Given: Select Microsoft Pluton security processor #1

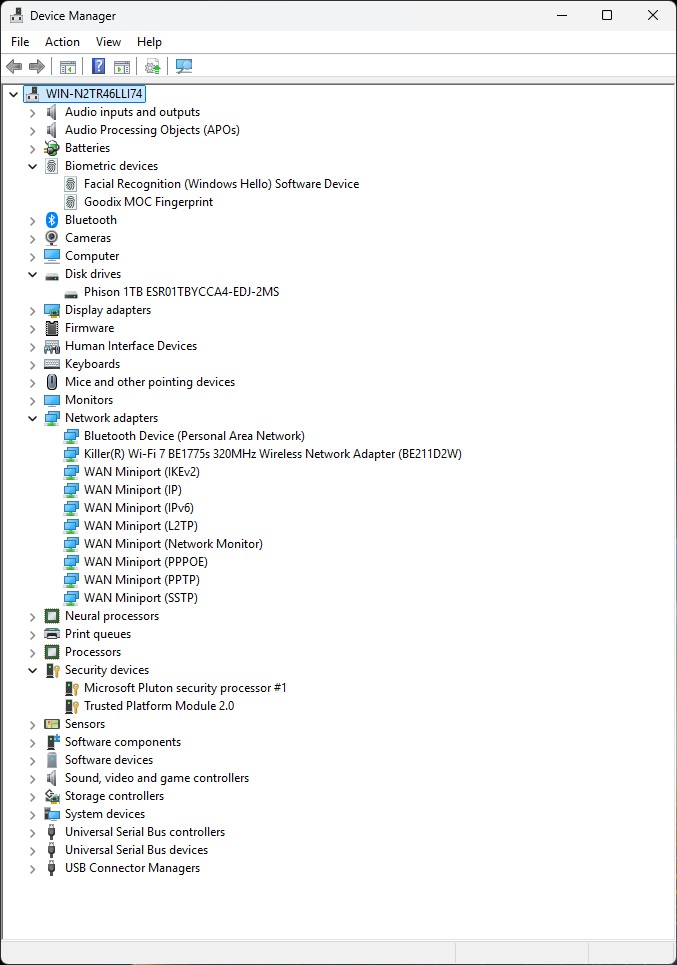Looking at the screenshot, I should pyautogui.click(x=185, y=688).
